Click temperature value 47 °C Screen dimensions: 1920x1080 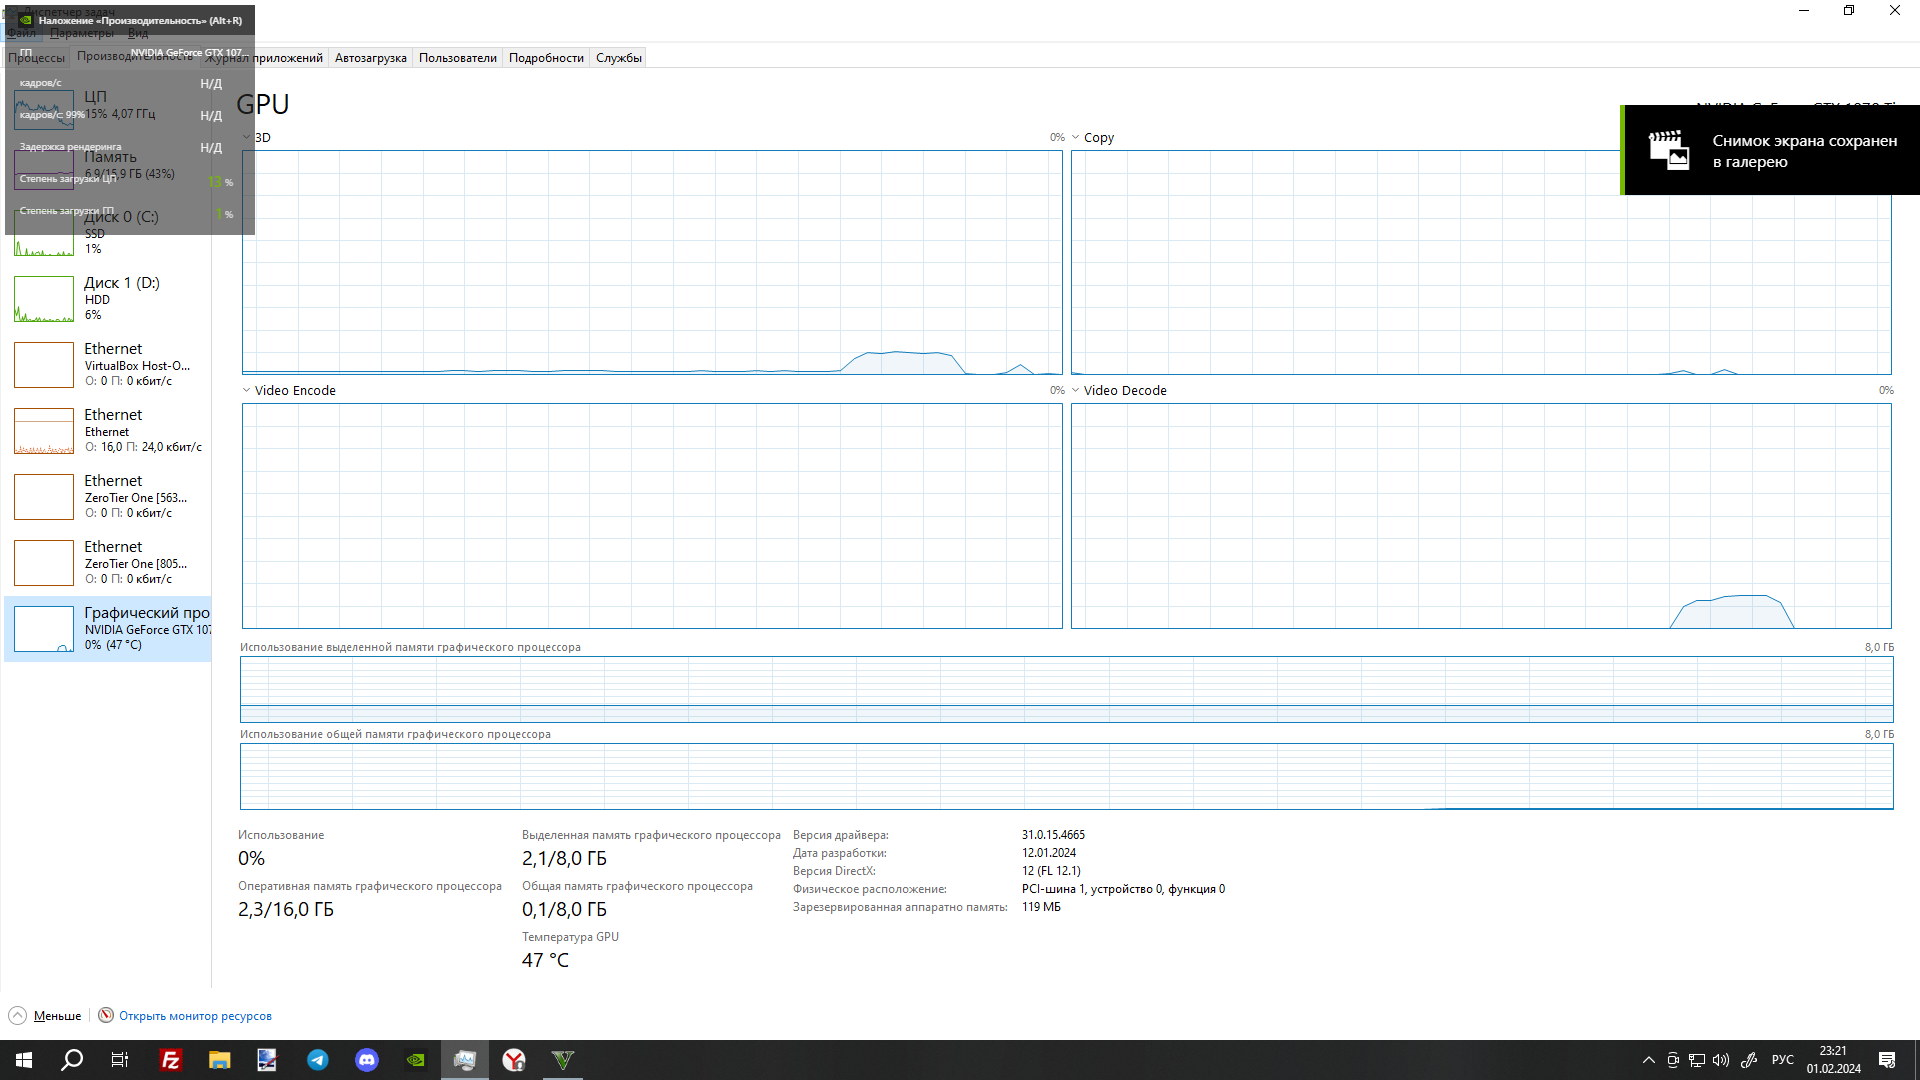click(545, 960)
